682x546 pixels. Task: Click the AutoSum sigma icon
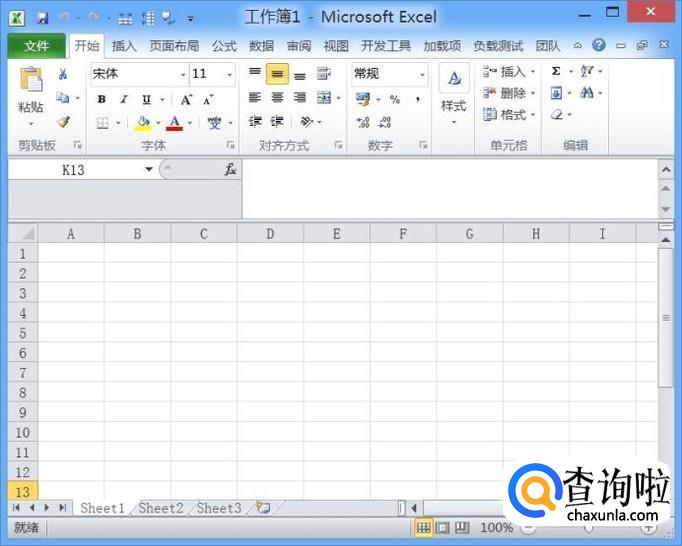(x=556, y=72)
